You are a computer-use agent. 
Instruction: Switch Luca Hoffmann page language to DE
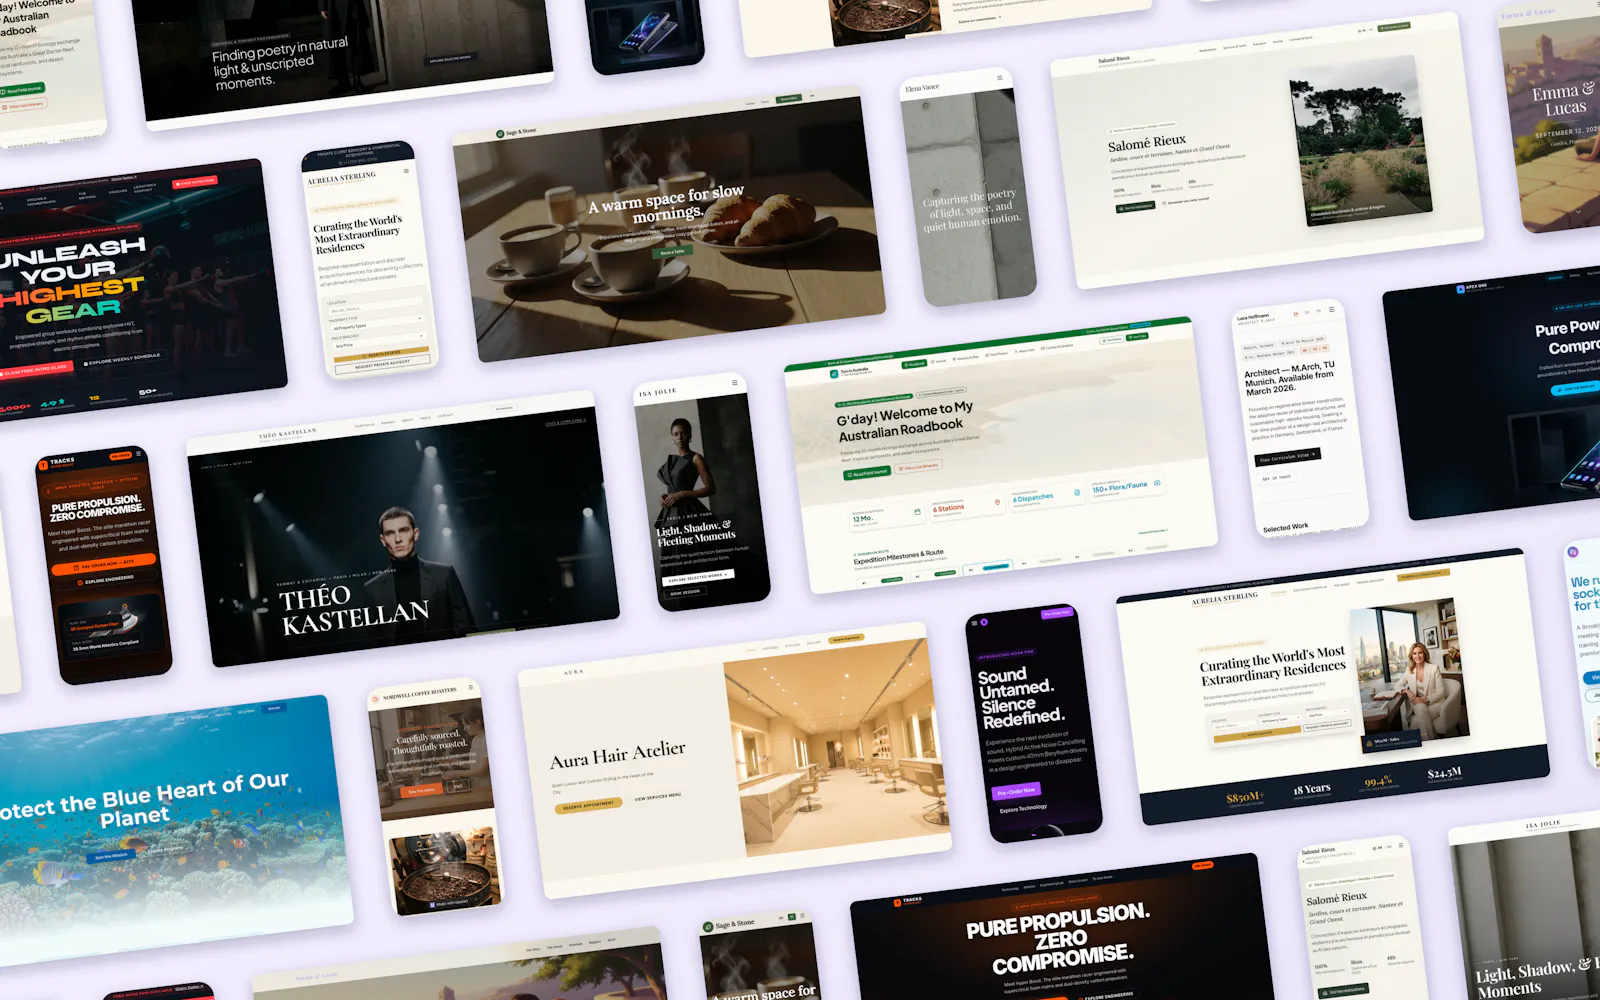(x=1306, y=313)
